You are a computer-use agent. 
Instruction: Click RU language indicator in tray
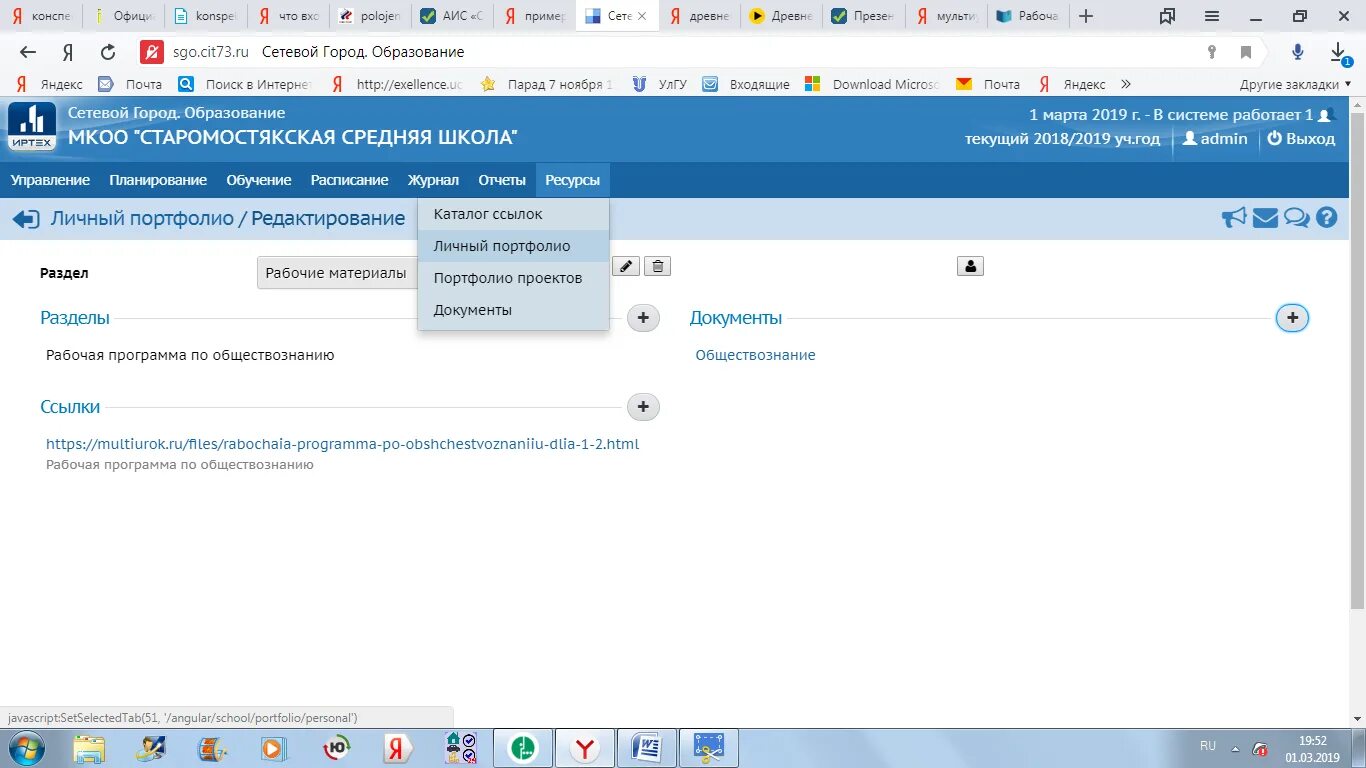pos(1208,746)
